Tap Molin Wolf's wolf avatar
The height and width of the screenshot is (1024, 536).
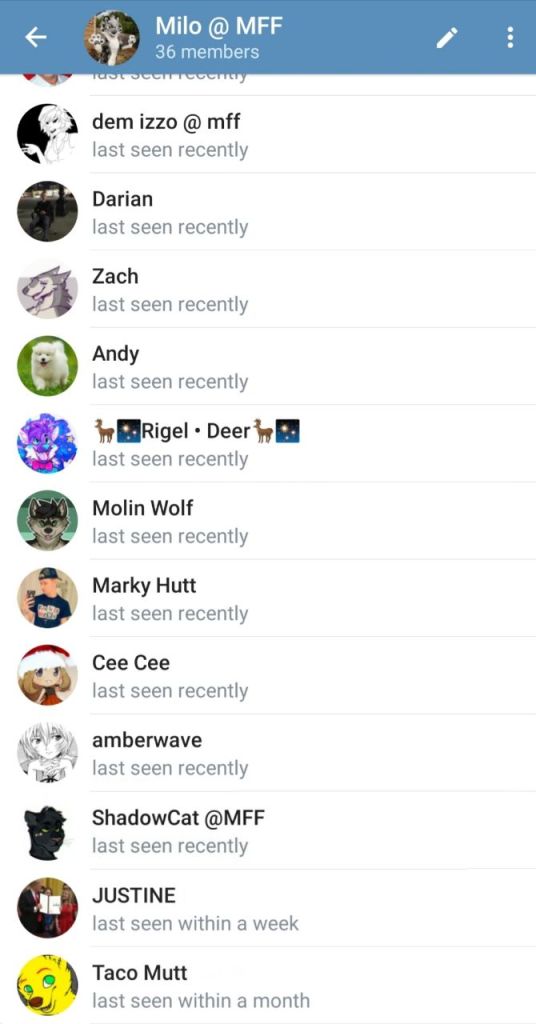[x=47, y=520]
